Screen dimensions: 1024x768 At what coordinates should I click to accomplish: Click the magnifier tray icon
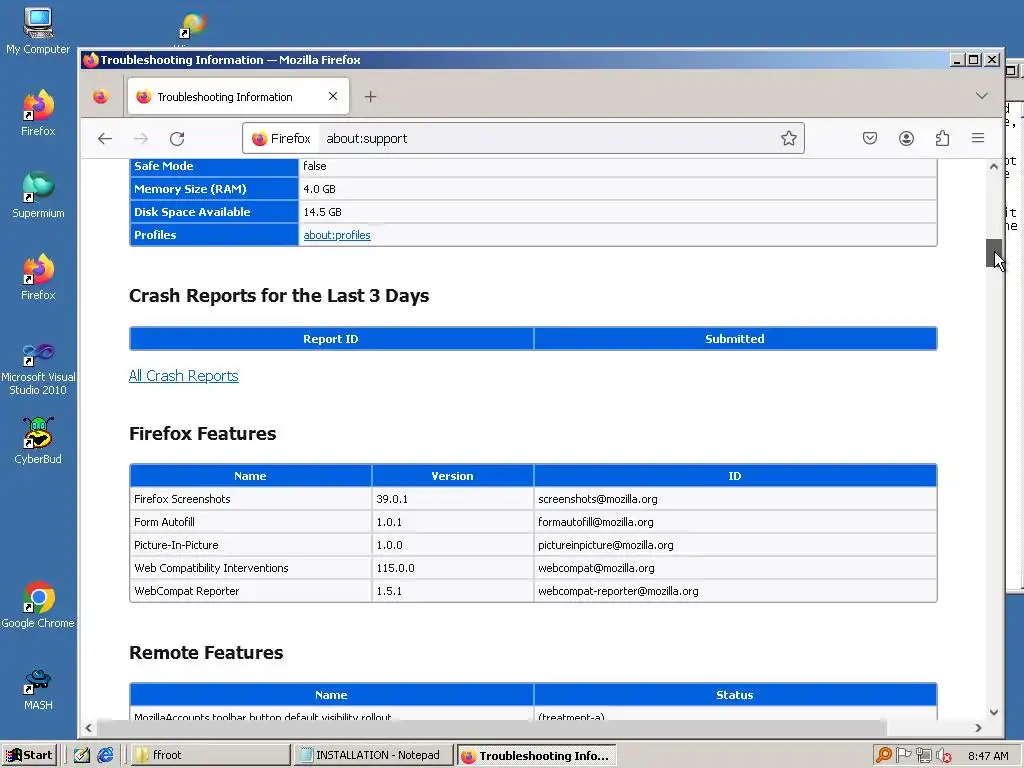(x=884, y=756)
